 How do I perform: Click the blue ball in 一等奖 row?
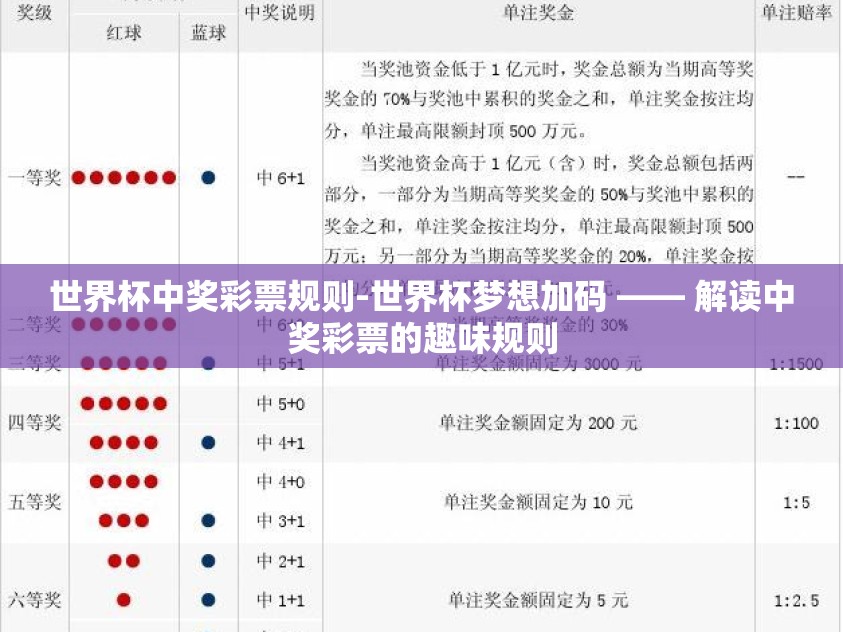208,177
